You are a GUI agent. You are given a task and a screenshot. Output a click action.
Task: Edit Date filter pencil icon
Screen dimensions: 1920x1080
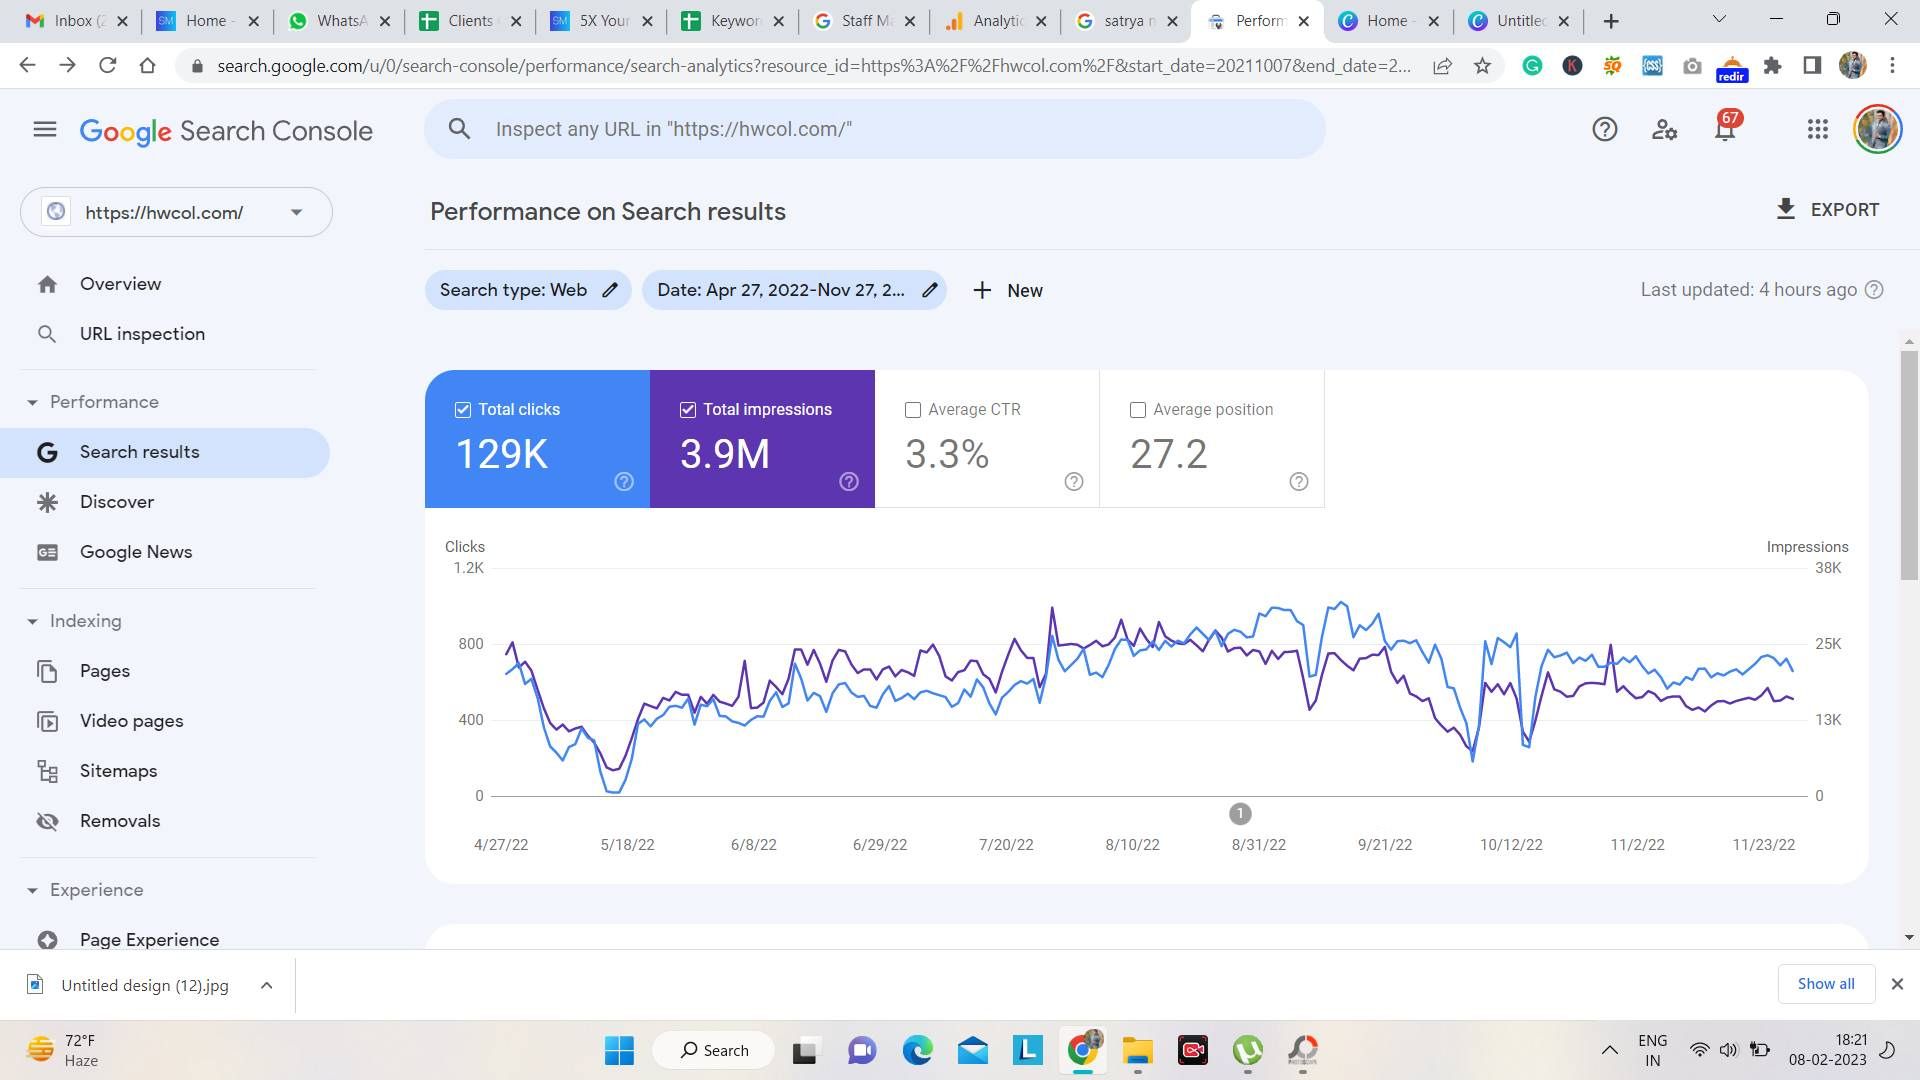pyautogui.click(x=930, y=290)
